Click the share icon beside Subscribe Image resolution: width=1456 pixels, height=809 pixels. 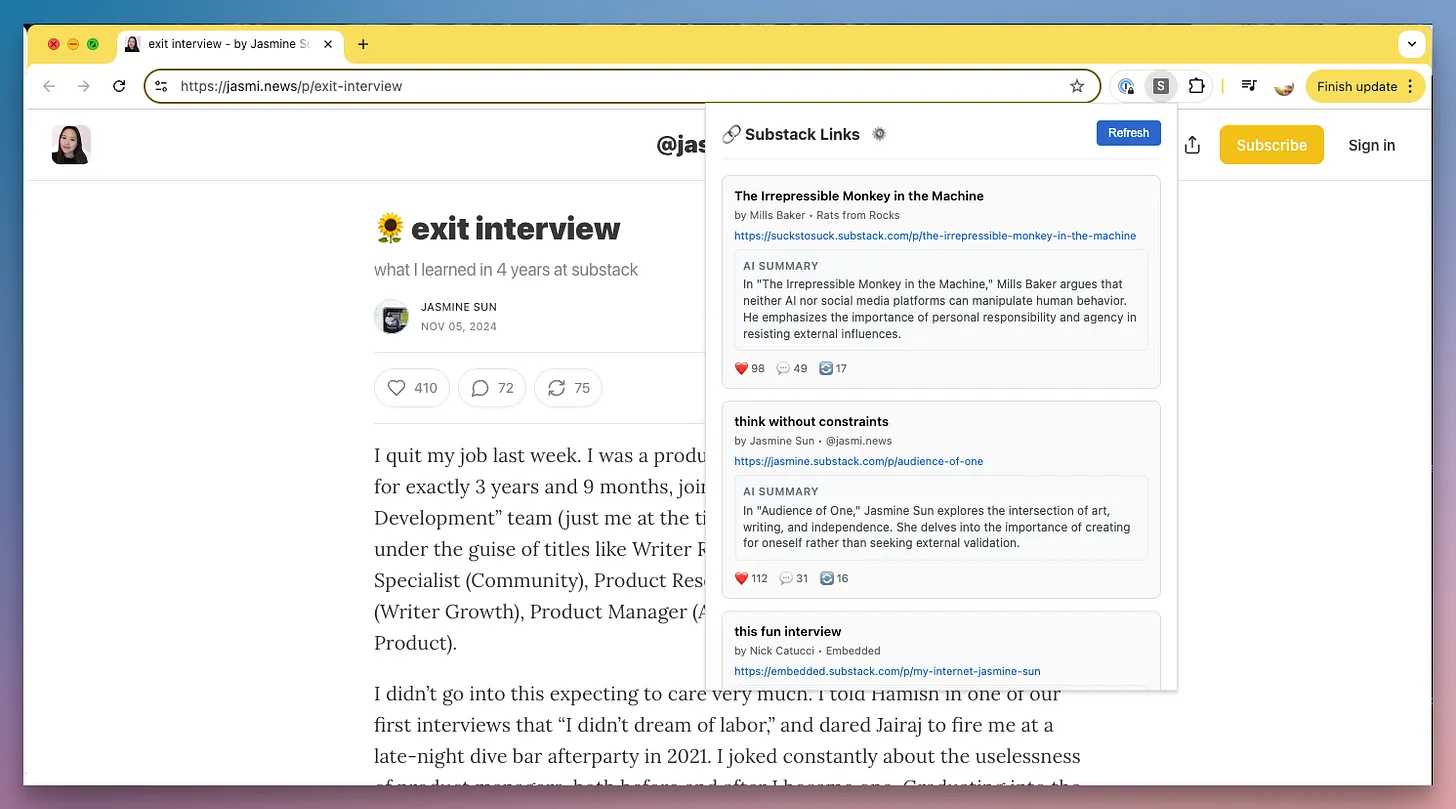(x=1192, y=145)
